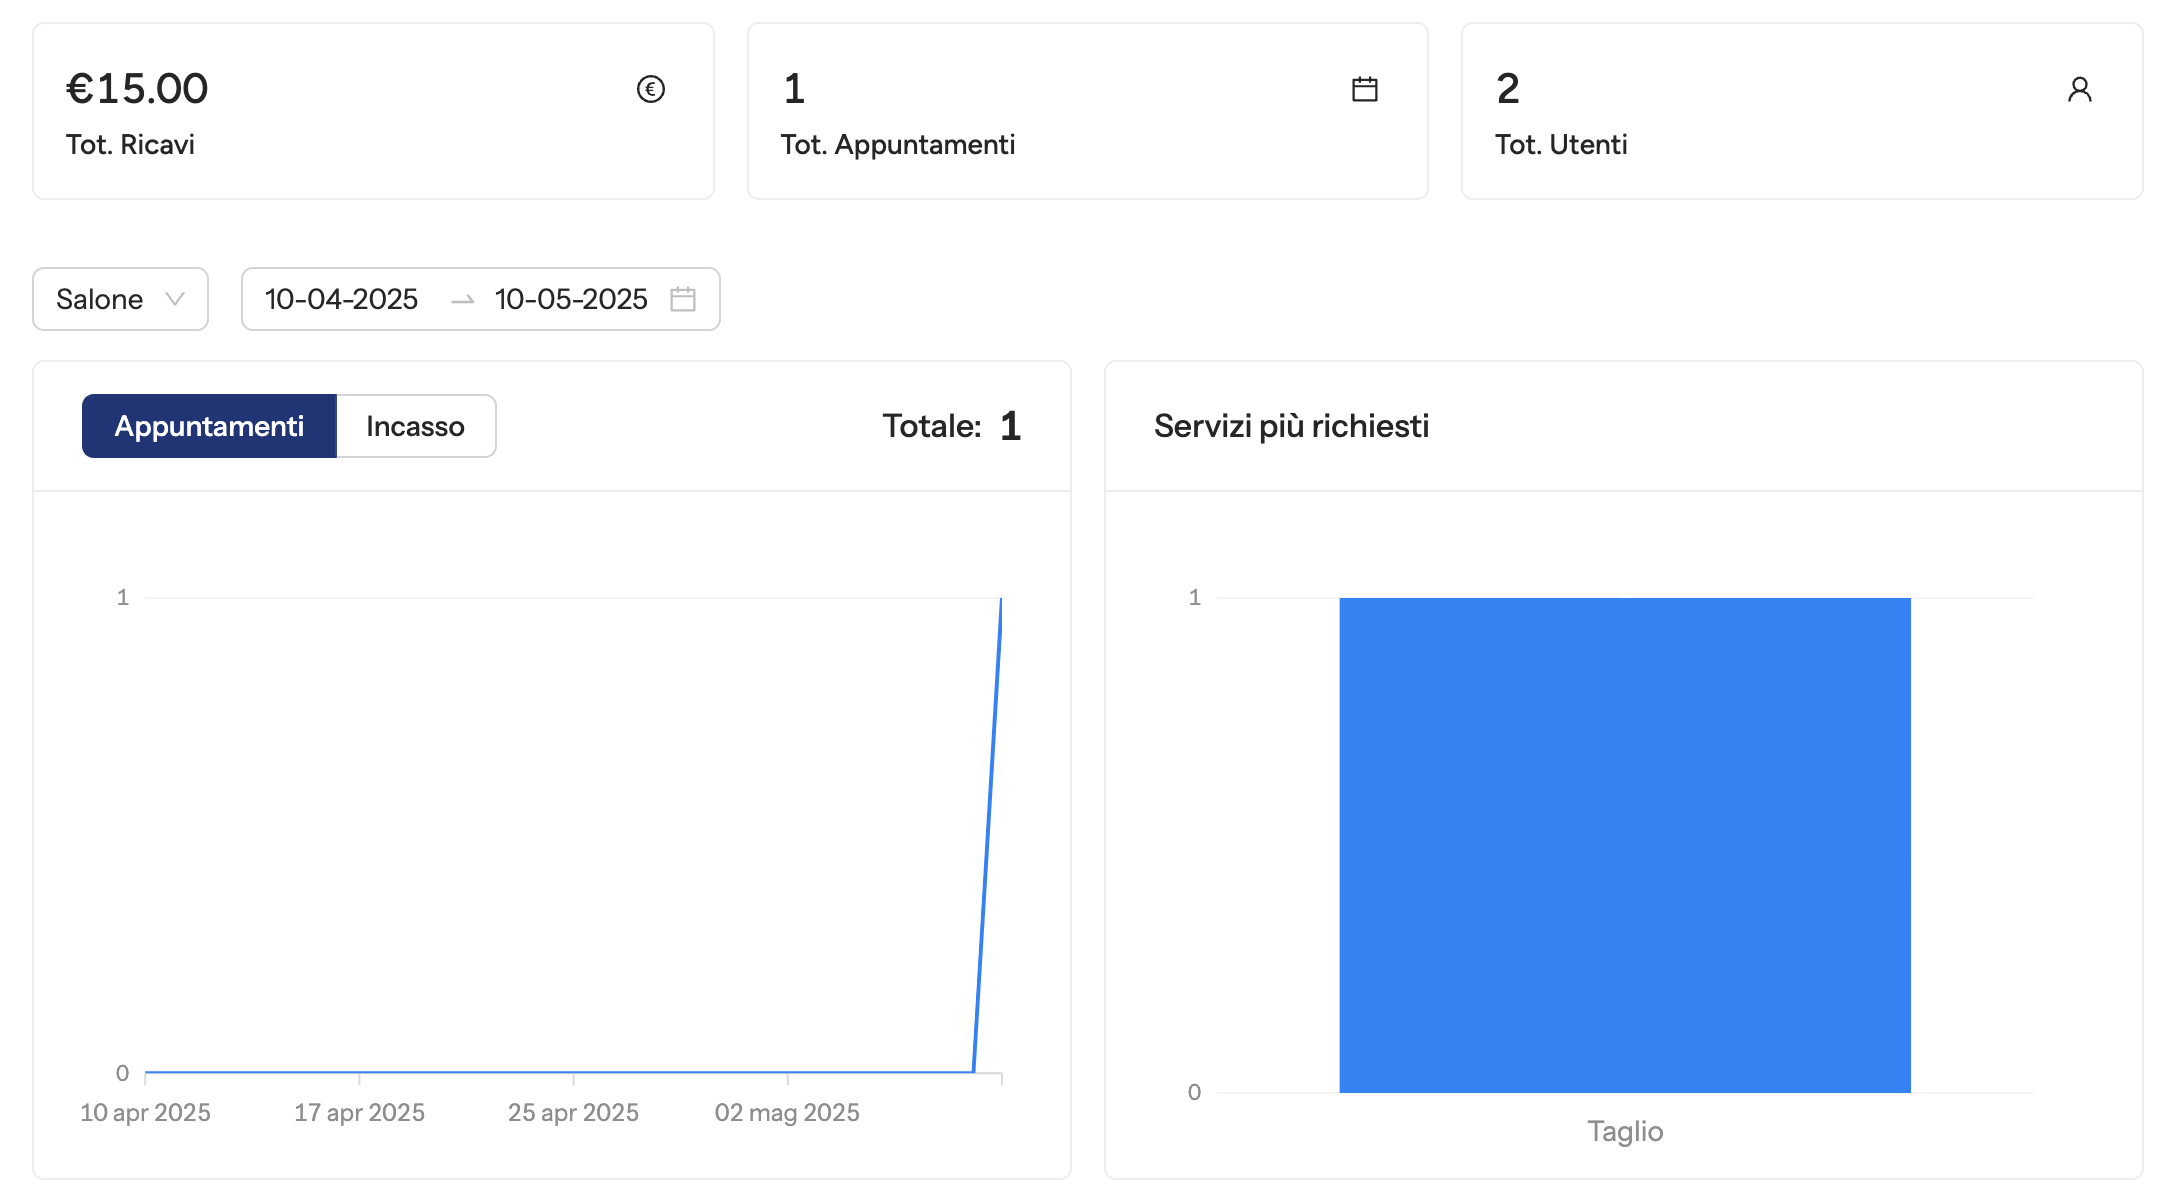Open the calendar icon in the date range picker

683,299
